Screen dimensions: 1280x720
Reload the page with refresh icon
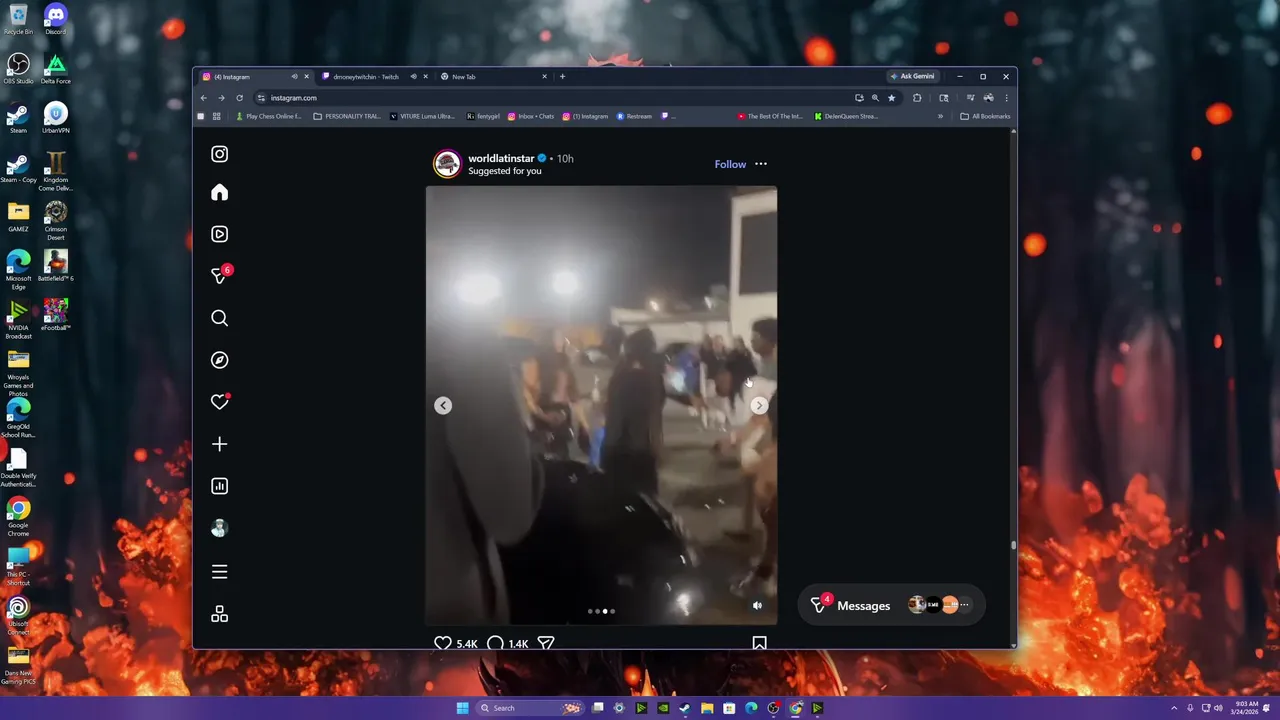(239, 98)
